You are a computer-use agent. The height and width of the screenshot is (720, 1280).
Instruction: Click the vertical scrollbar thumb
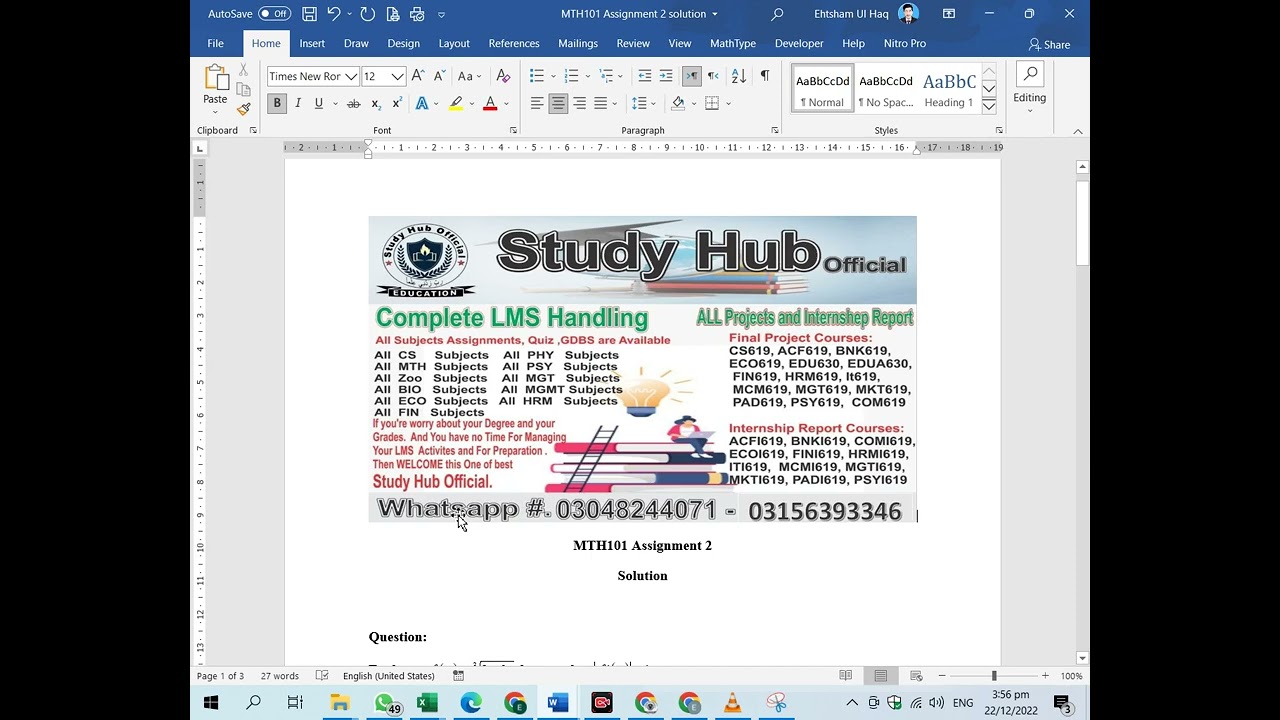1082,221
